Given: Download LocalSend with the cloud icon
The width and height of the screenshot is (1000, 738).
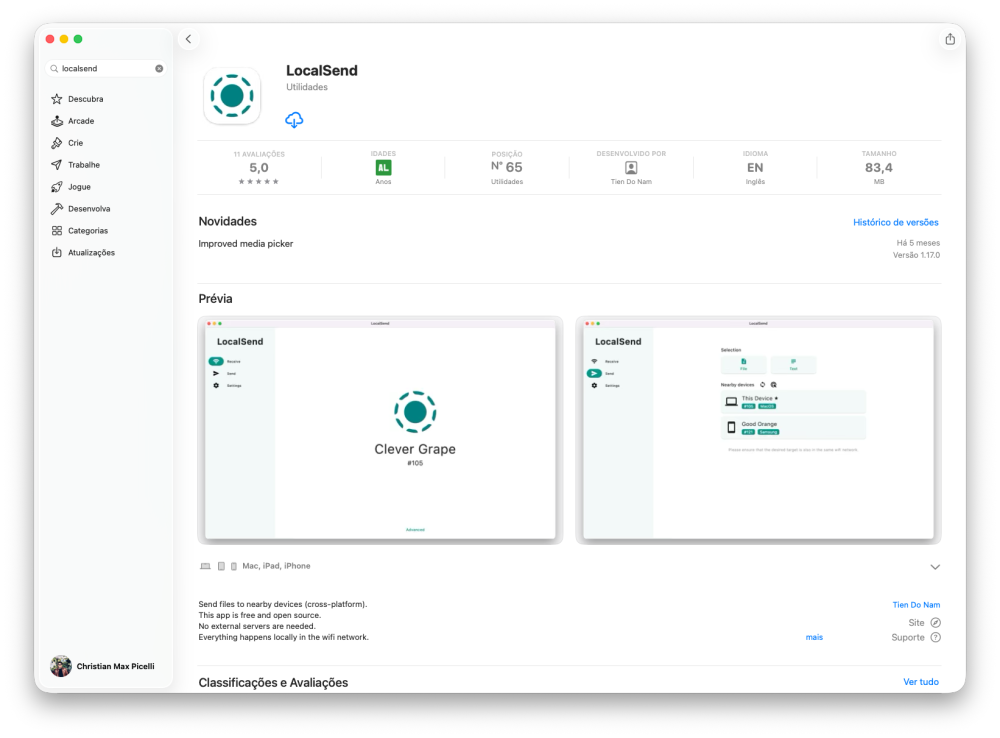Looking at the screenshot, I should coord(294,119).
